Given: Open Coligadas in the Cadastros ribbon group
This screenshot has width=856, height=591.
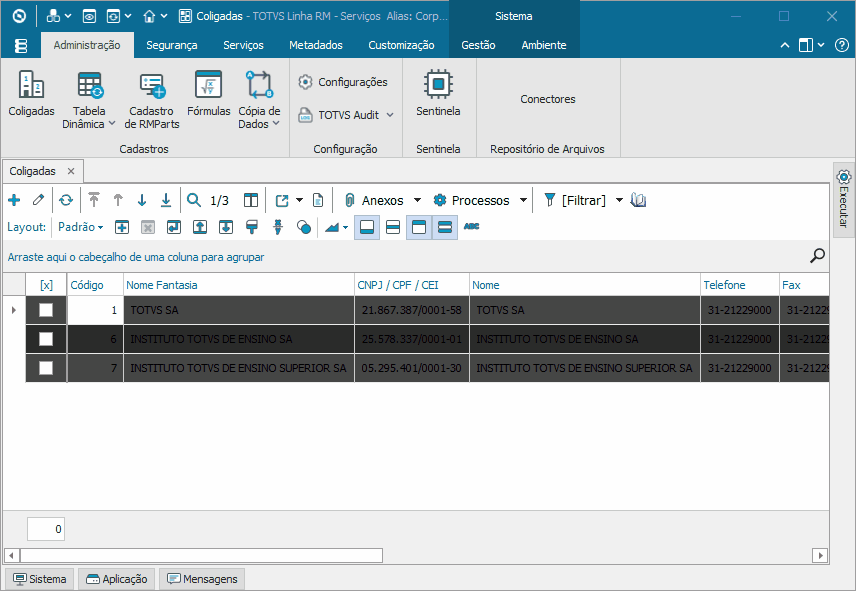Looking at the screenshot, I should point(31,93).
